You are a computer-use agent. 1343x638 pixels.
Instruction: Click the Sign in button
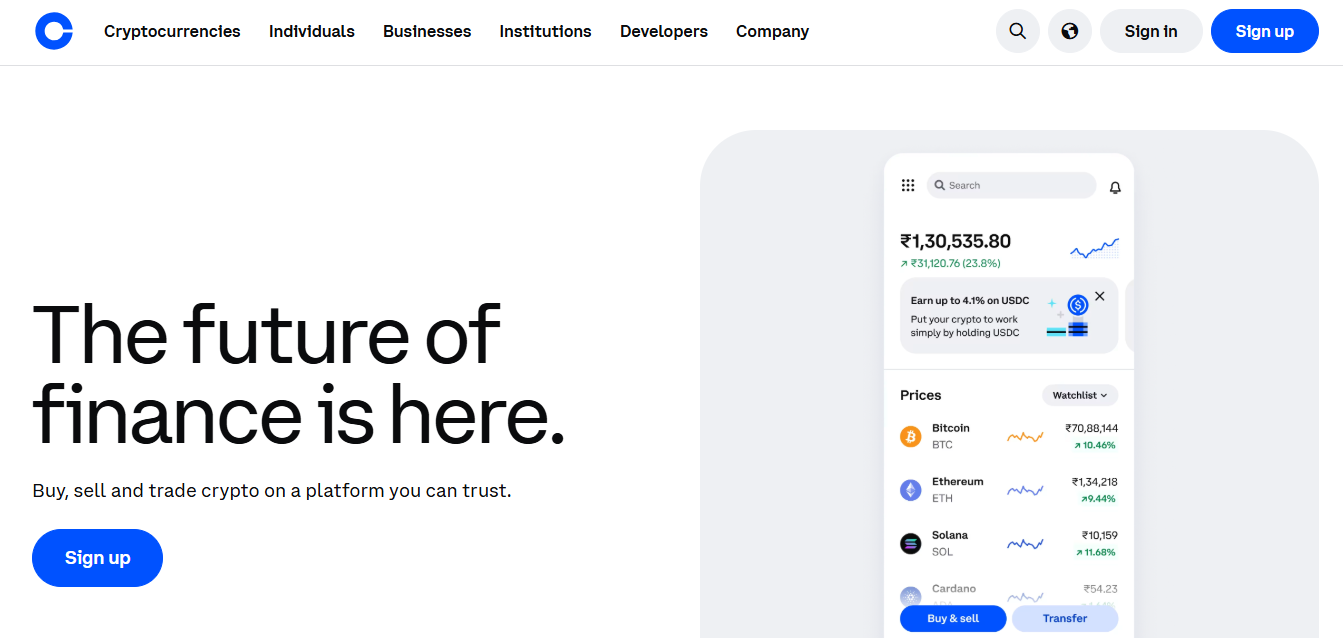1150,31
